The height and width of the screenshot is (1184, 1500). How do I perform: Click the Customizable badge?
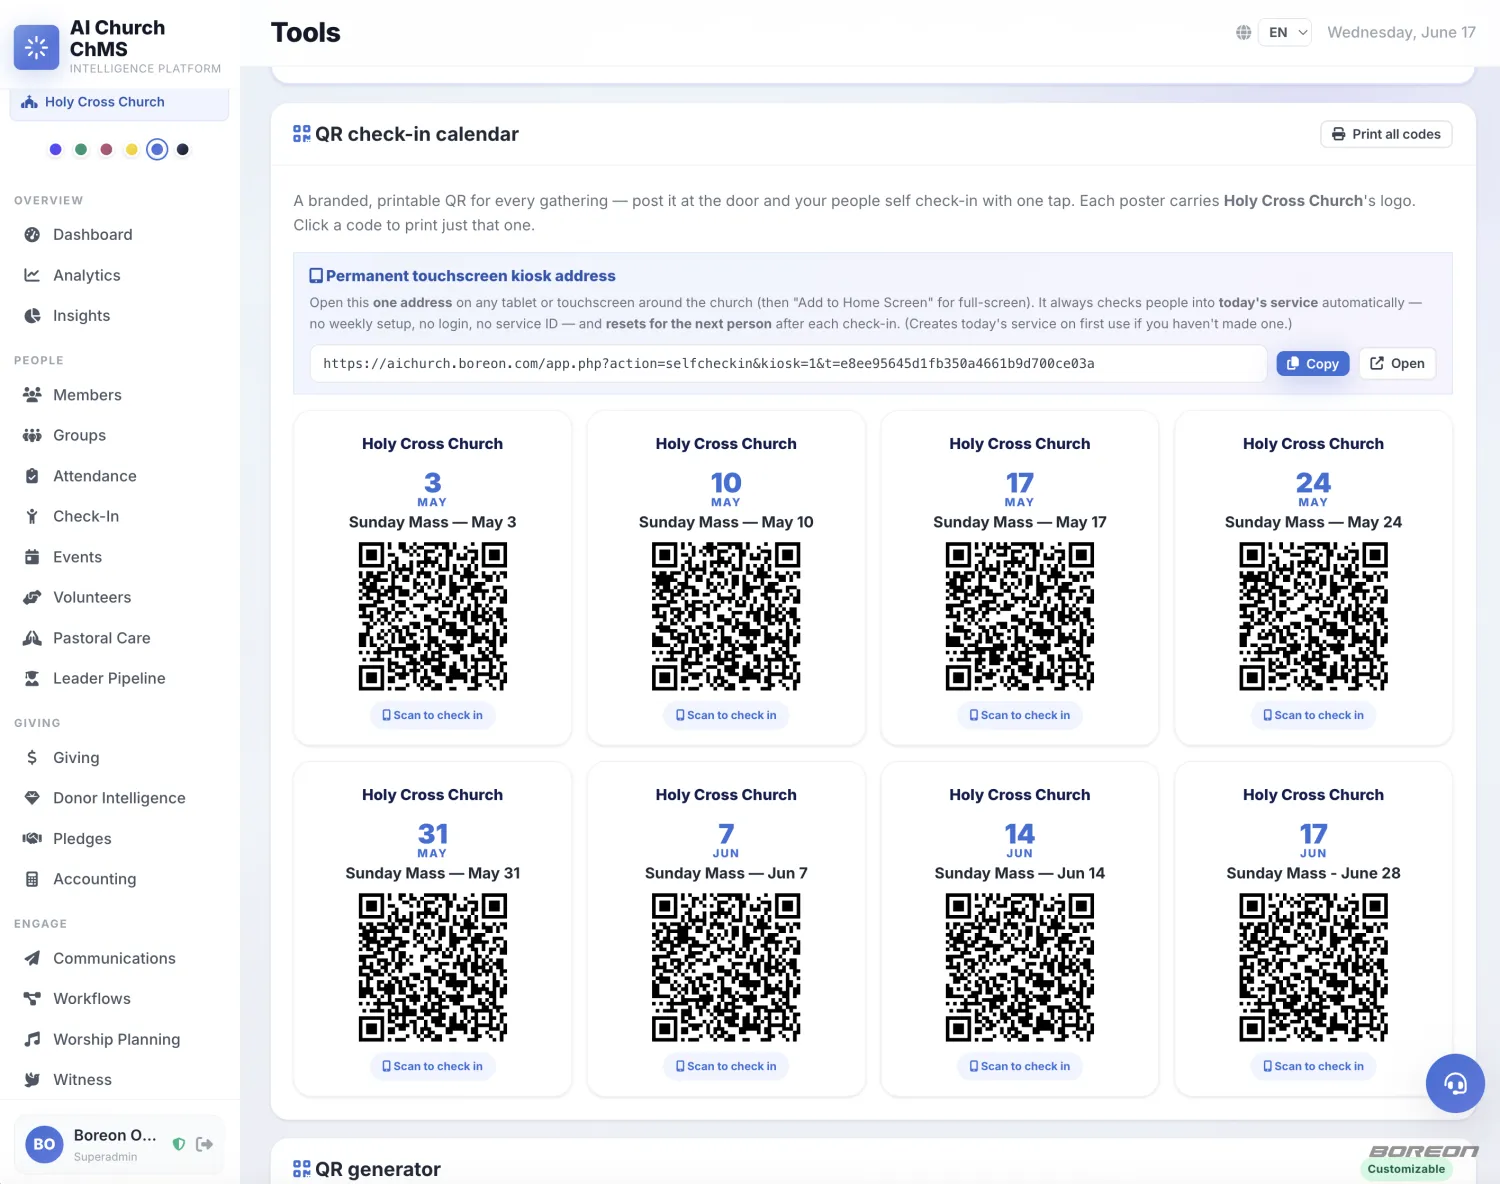point(1406,1169)
